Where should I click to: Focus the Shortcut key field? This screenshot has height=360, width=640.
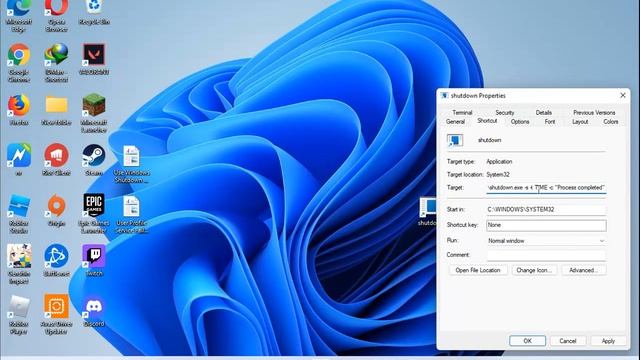(x=546, y=225)
